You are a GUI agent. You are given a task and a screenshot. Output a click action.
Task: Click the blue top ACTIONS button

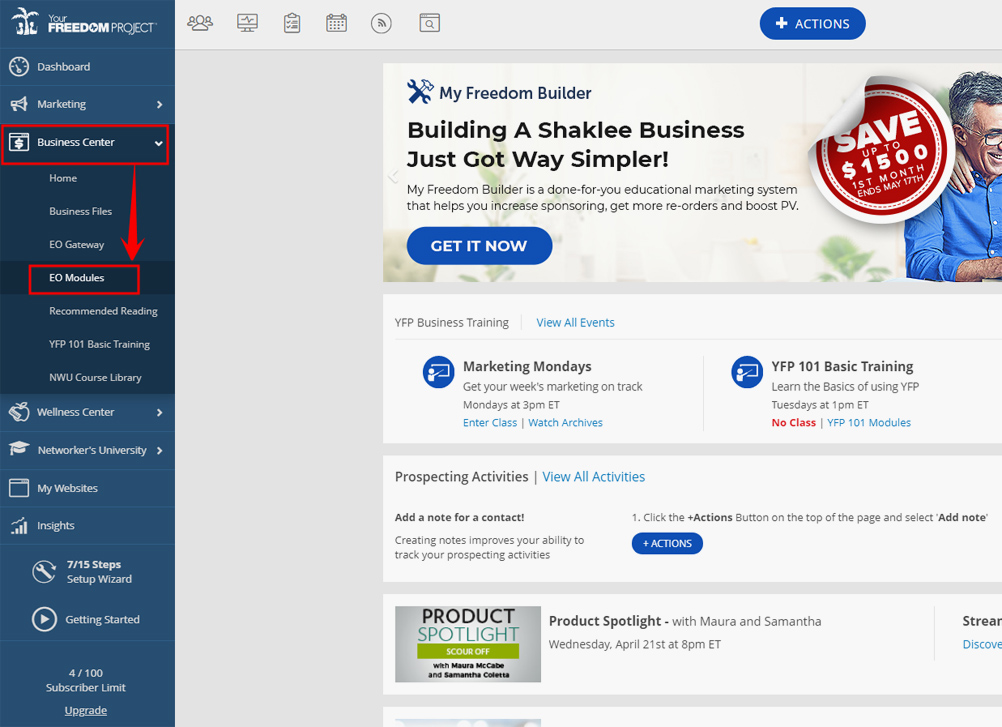coord(812,24)
